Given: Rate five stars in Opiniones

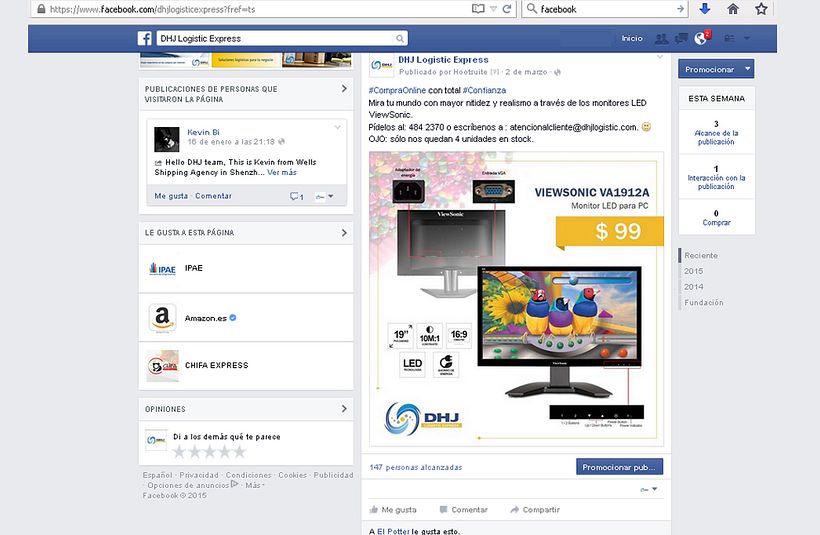Looking at the screenshot, I should [240, 451].
